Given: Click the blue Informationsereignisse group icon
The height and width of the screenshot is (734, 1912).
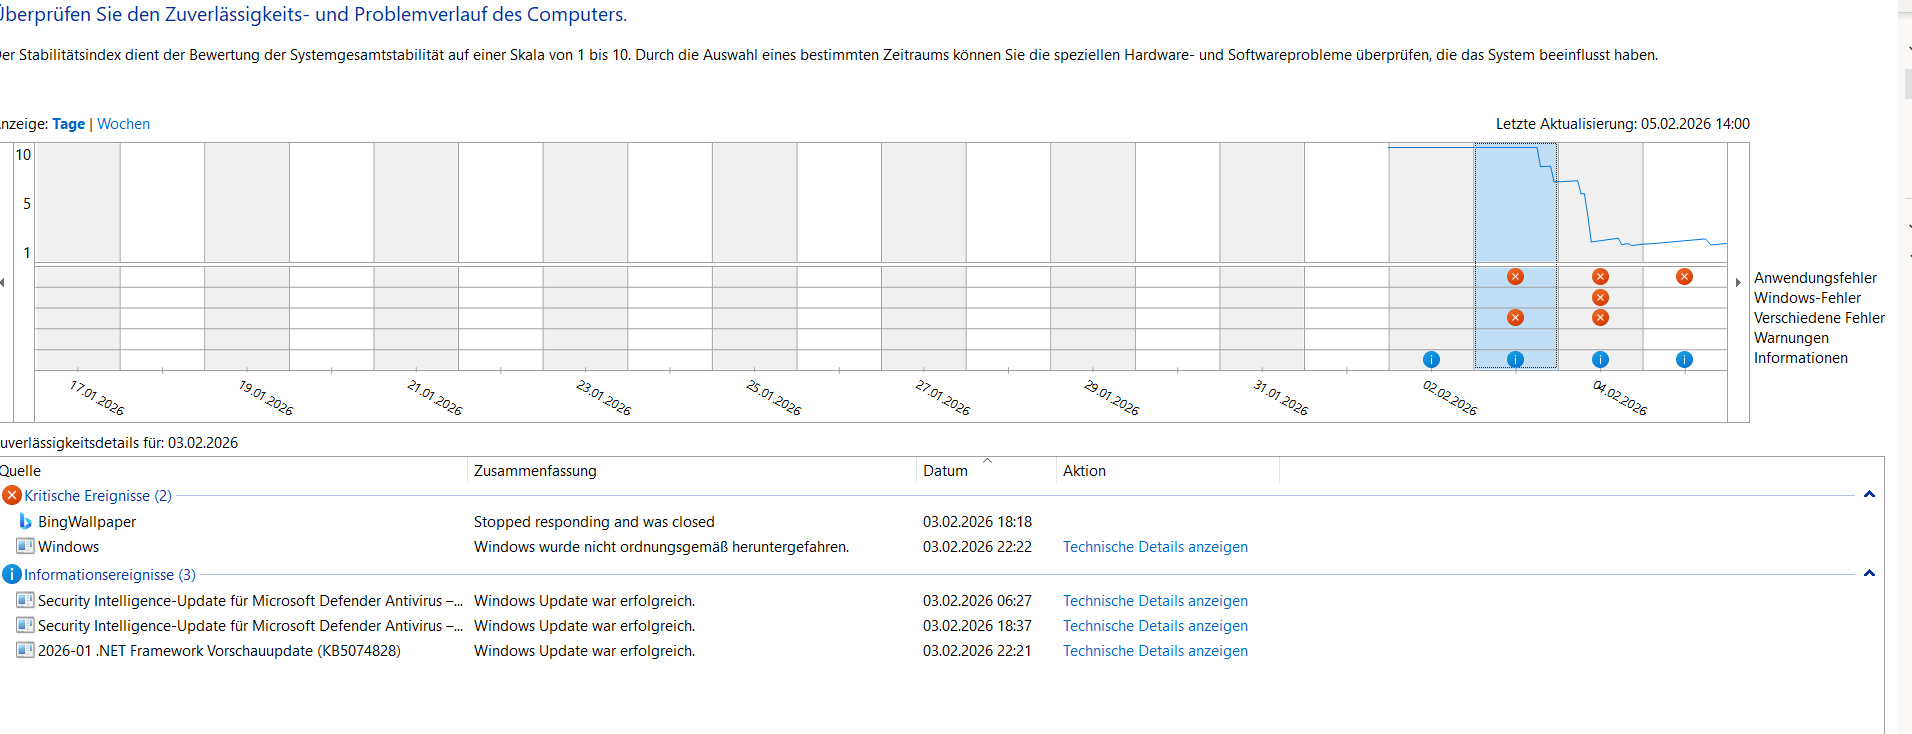Looking at the screenshot, I should pos(12,574).
